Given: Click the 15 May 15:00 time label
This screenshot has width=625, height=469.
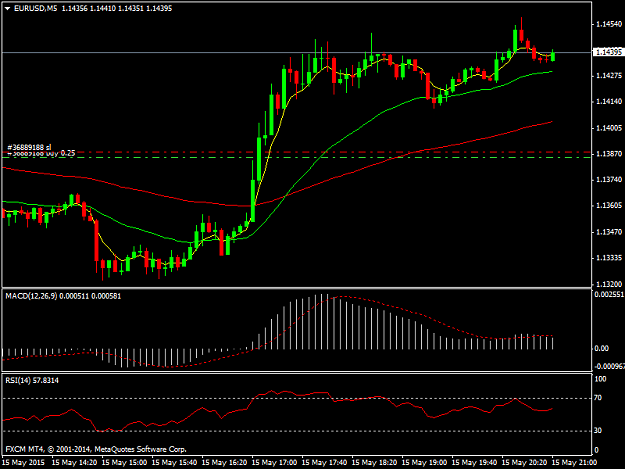Looking at the screenshot, I should pos(124,463).
